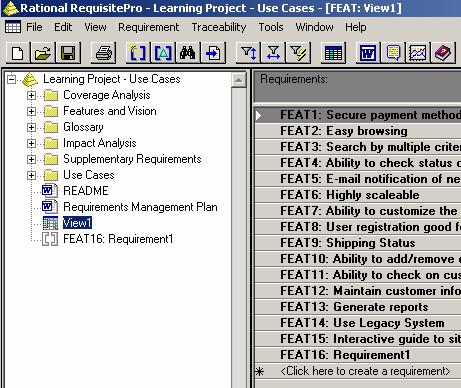Click <Click here to create a requirement> row
This screenshot has height=388, width=461.
358,371
